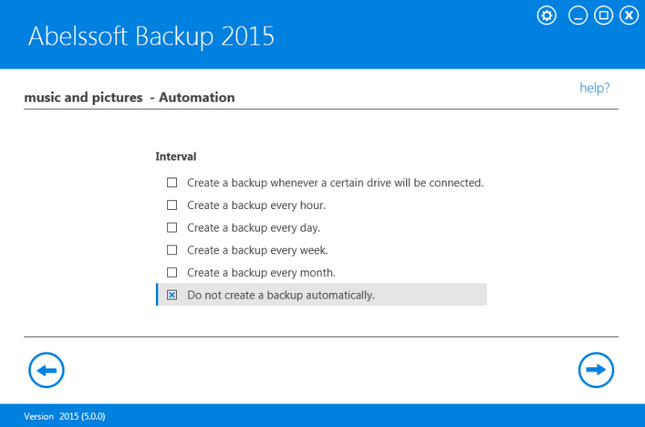The height and width of the screenshot is (427, 645).
Task: Minimize the Abelssoft Backup window
Action: coord(578,16)
